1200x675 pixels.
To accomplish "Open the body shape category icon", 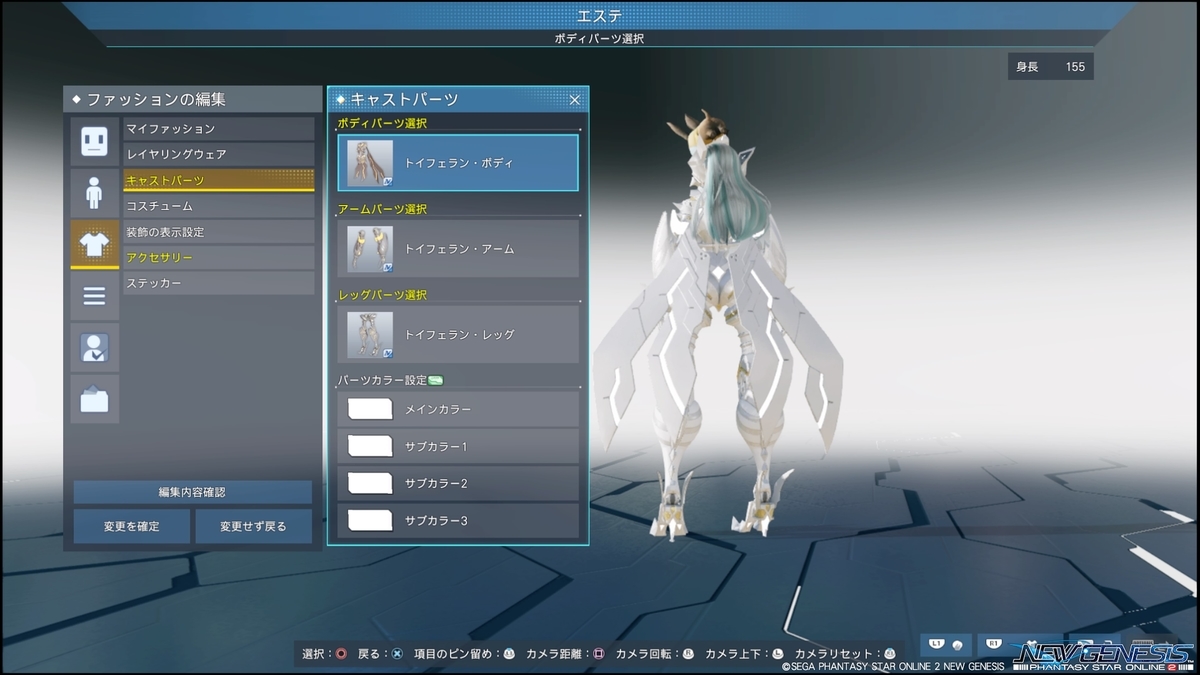I will click(94, 193).
